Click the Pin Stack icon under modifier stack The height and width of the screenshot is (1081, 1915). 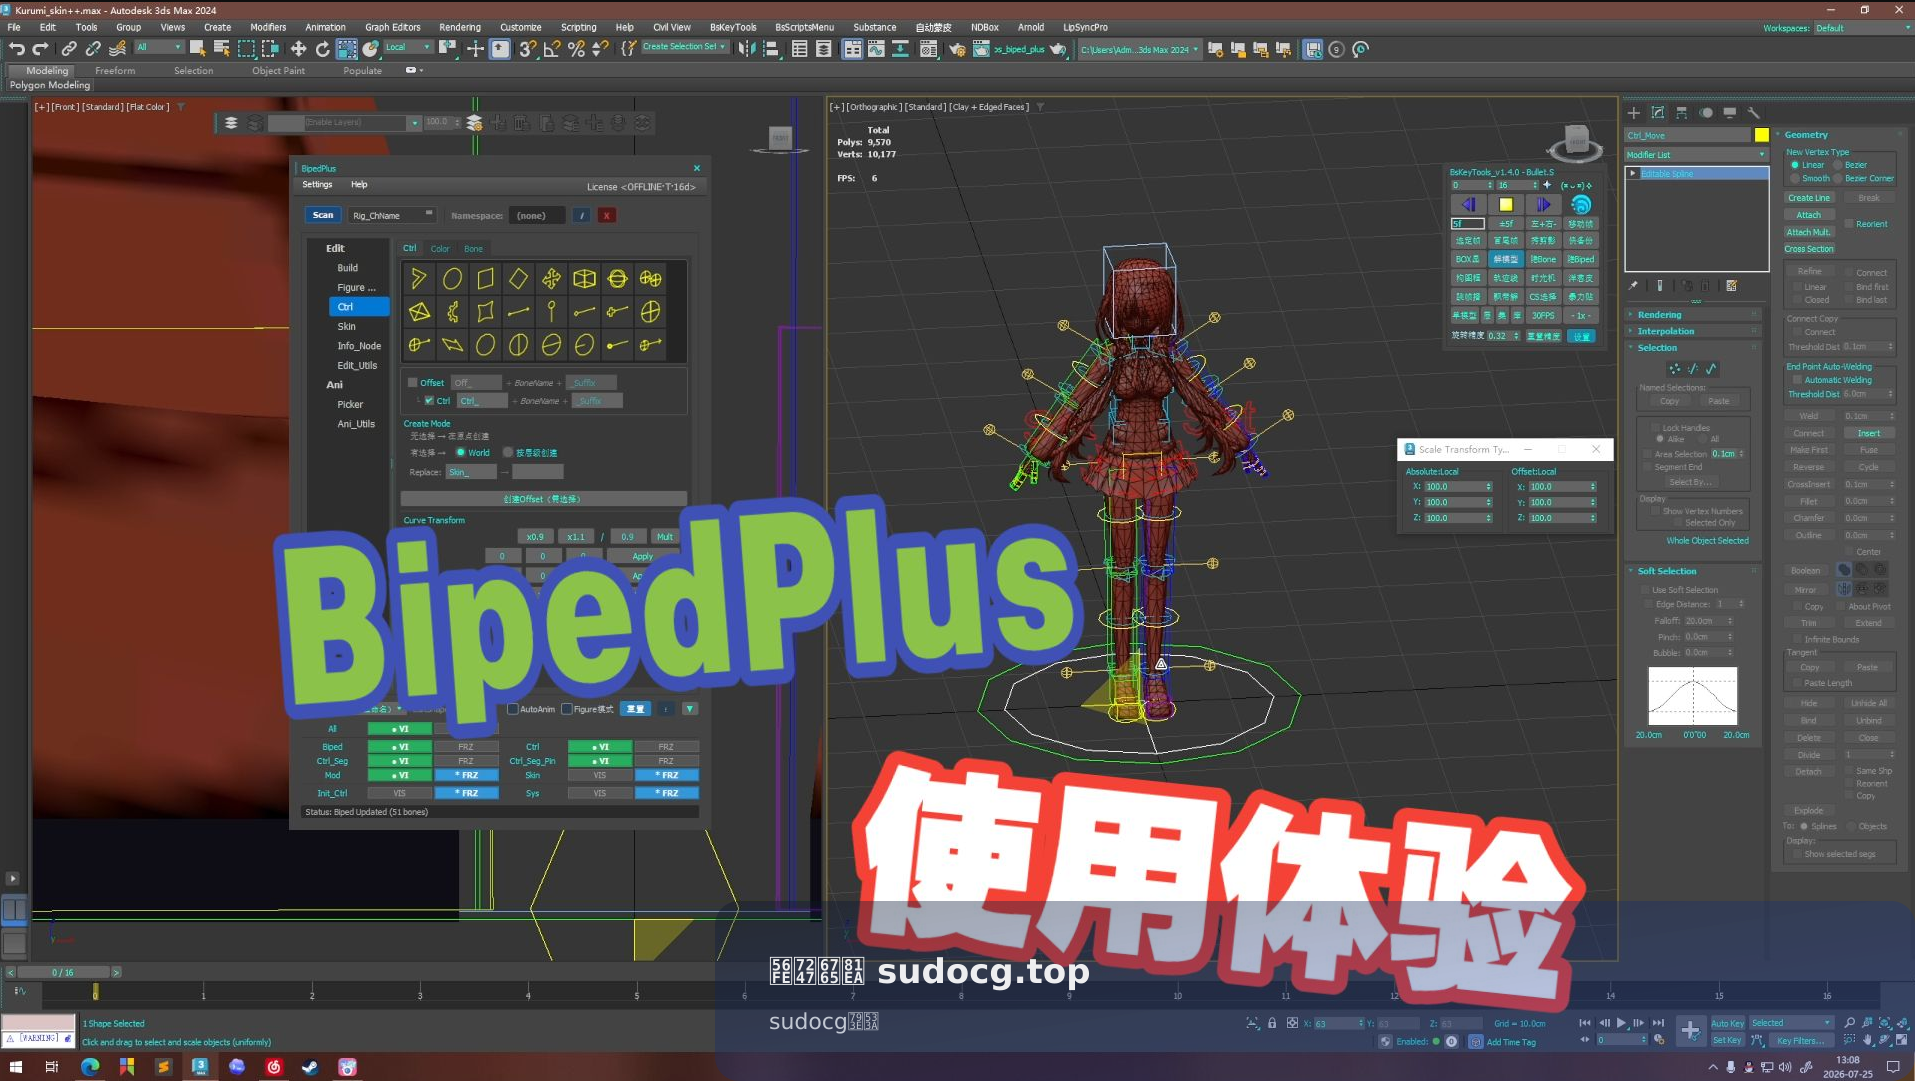1633,286
